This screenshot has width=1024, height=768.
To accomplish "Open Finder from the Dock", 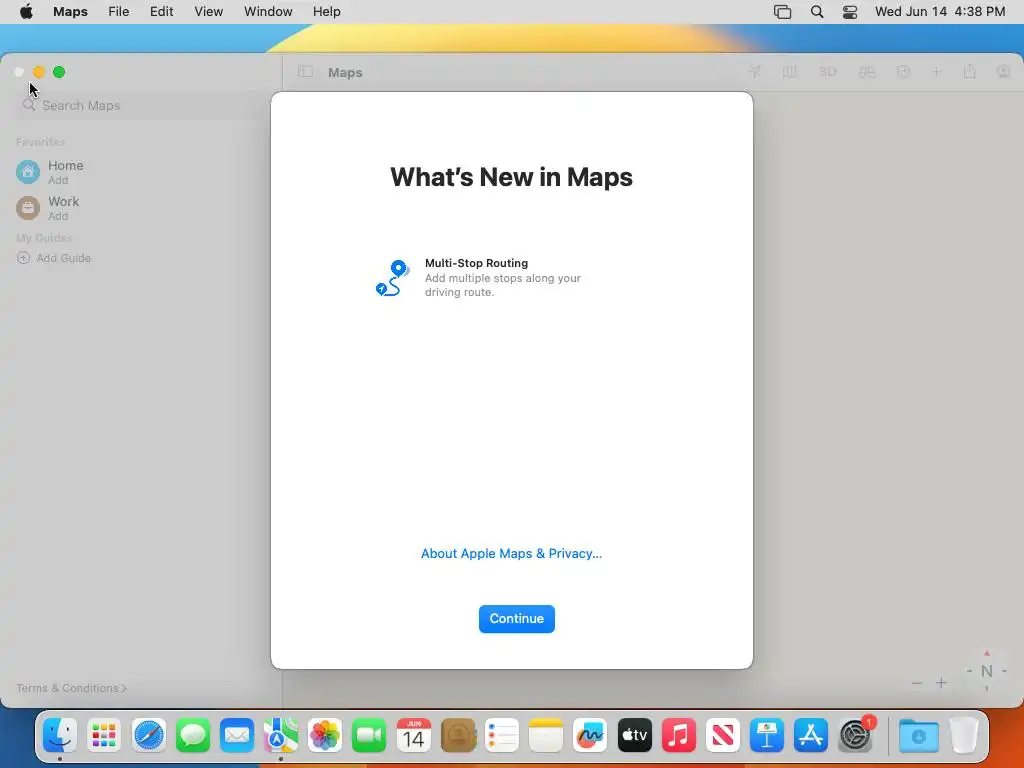I will click(x=60, y=736).
